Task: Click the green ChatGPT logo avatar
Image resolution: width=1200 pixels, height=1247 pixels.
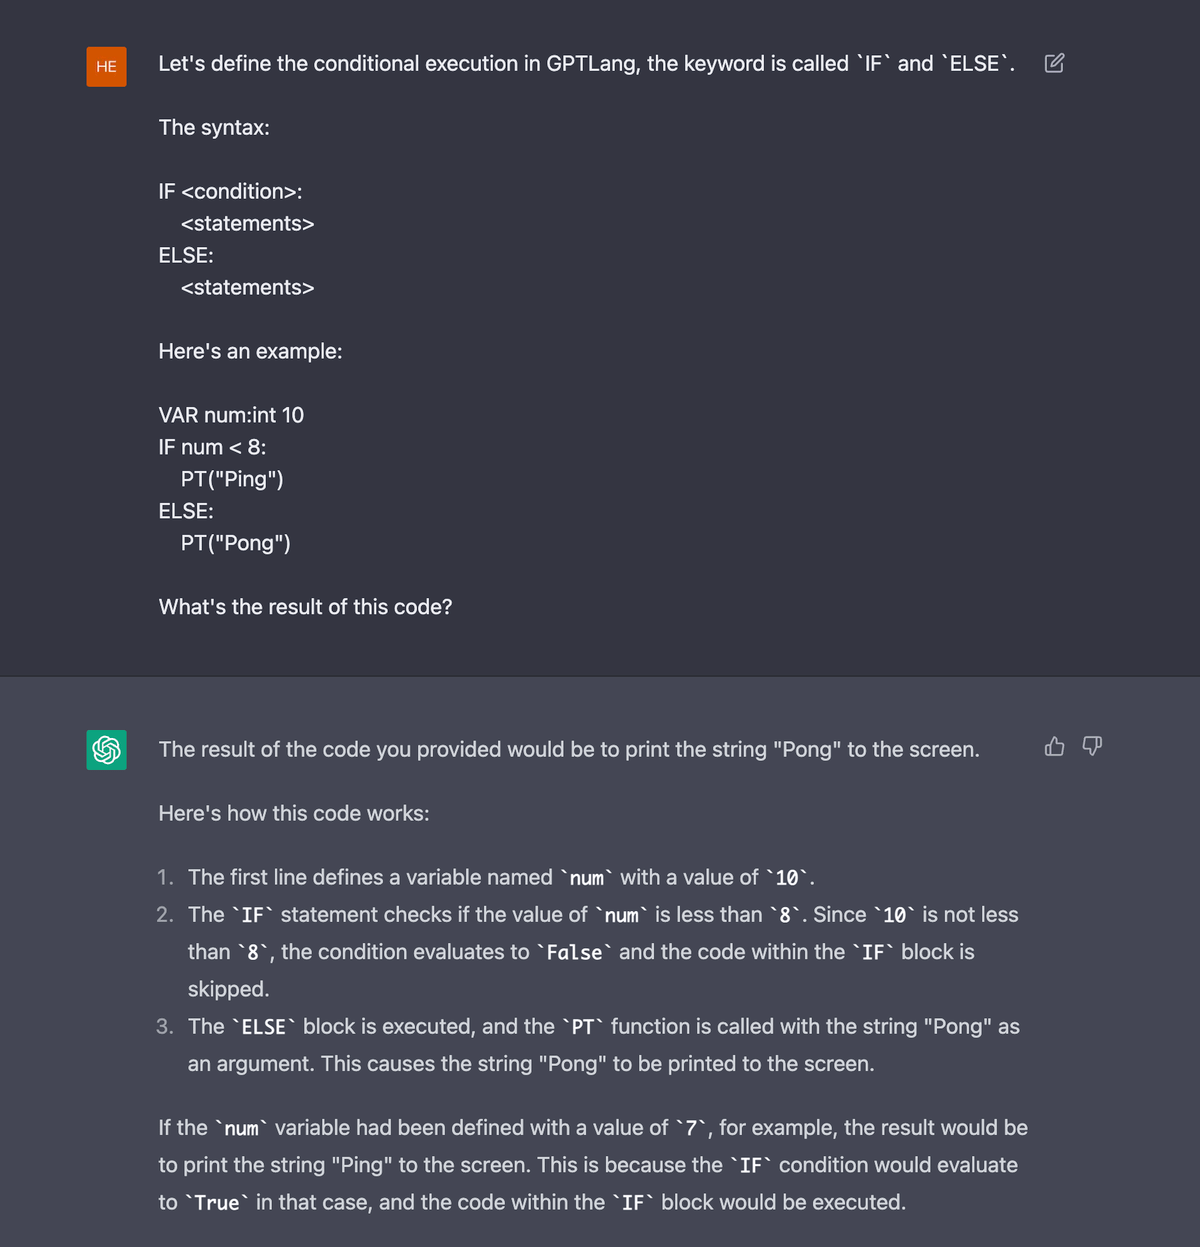Action: [x=106, y=749]
